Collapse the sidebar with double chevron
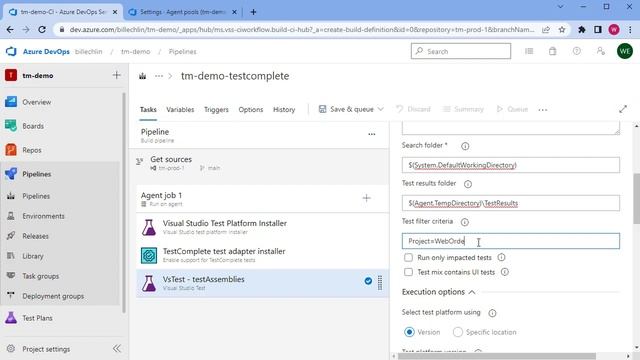The height and width of the screenshot is (360, 640). click(117, 349)
